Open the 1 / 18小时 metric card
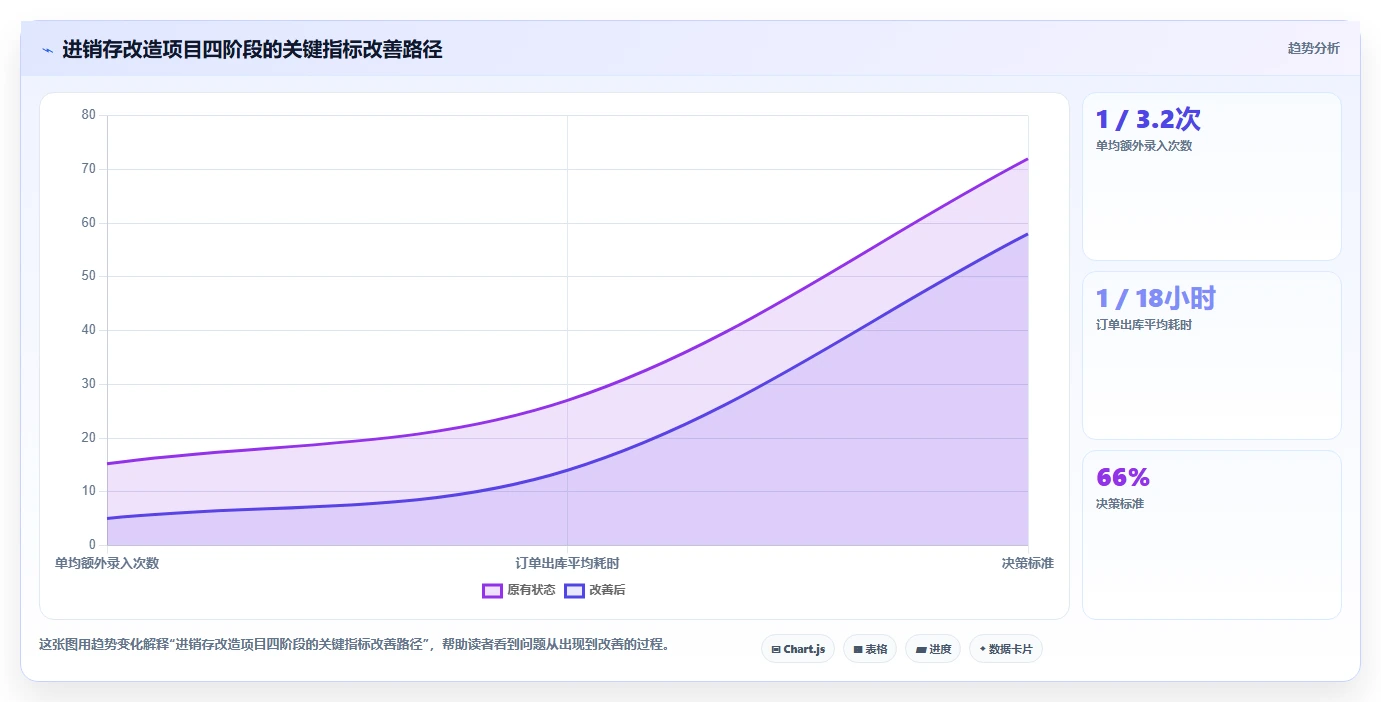The image size is (1381, 702). click(x=1211, y=356)
